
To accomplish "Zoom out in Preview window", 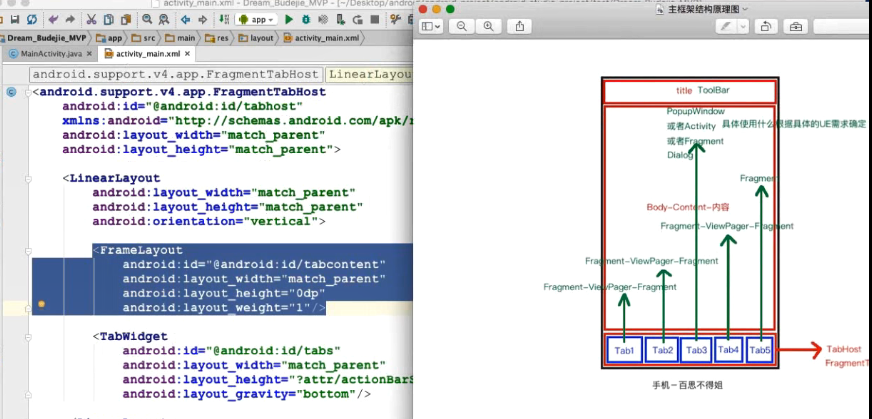I will point(463,27).
